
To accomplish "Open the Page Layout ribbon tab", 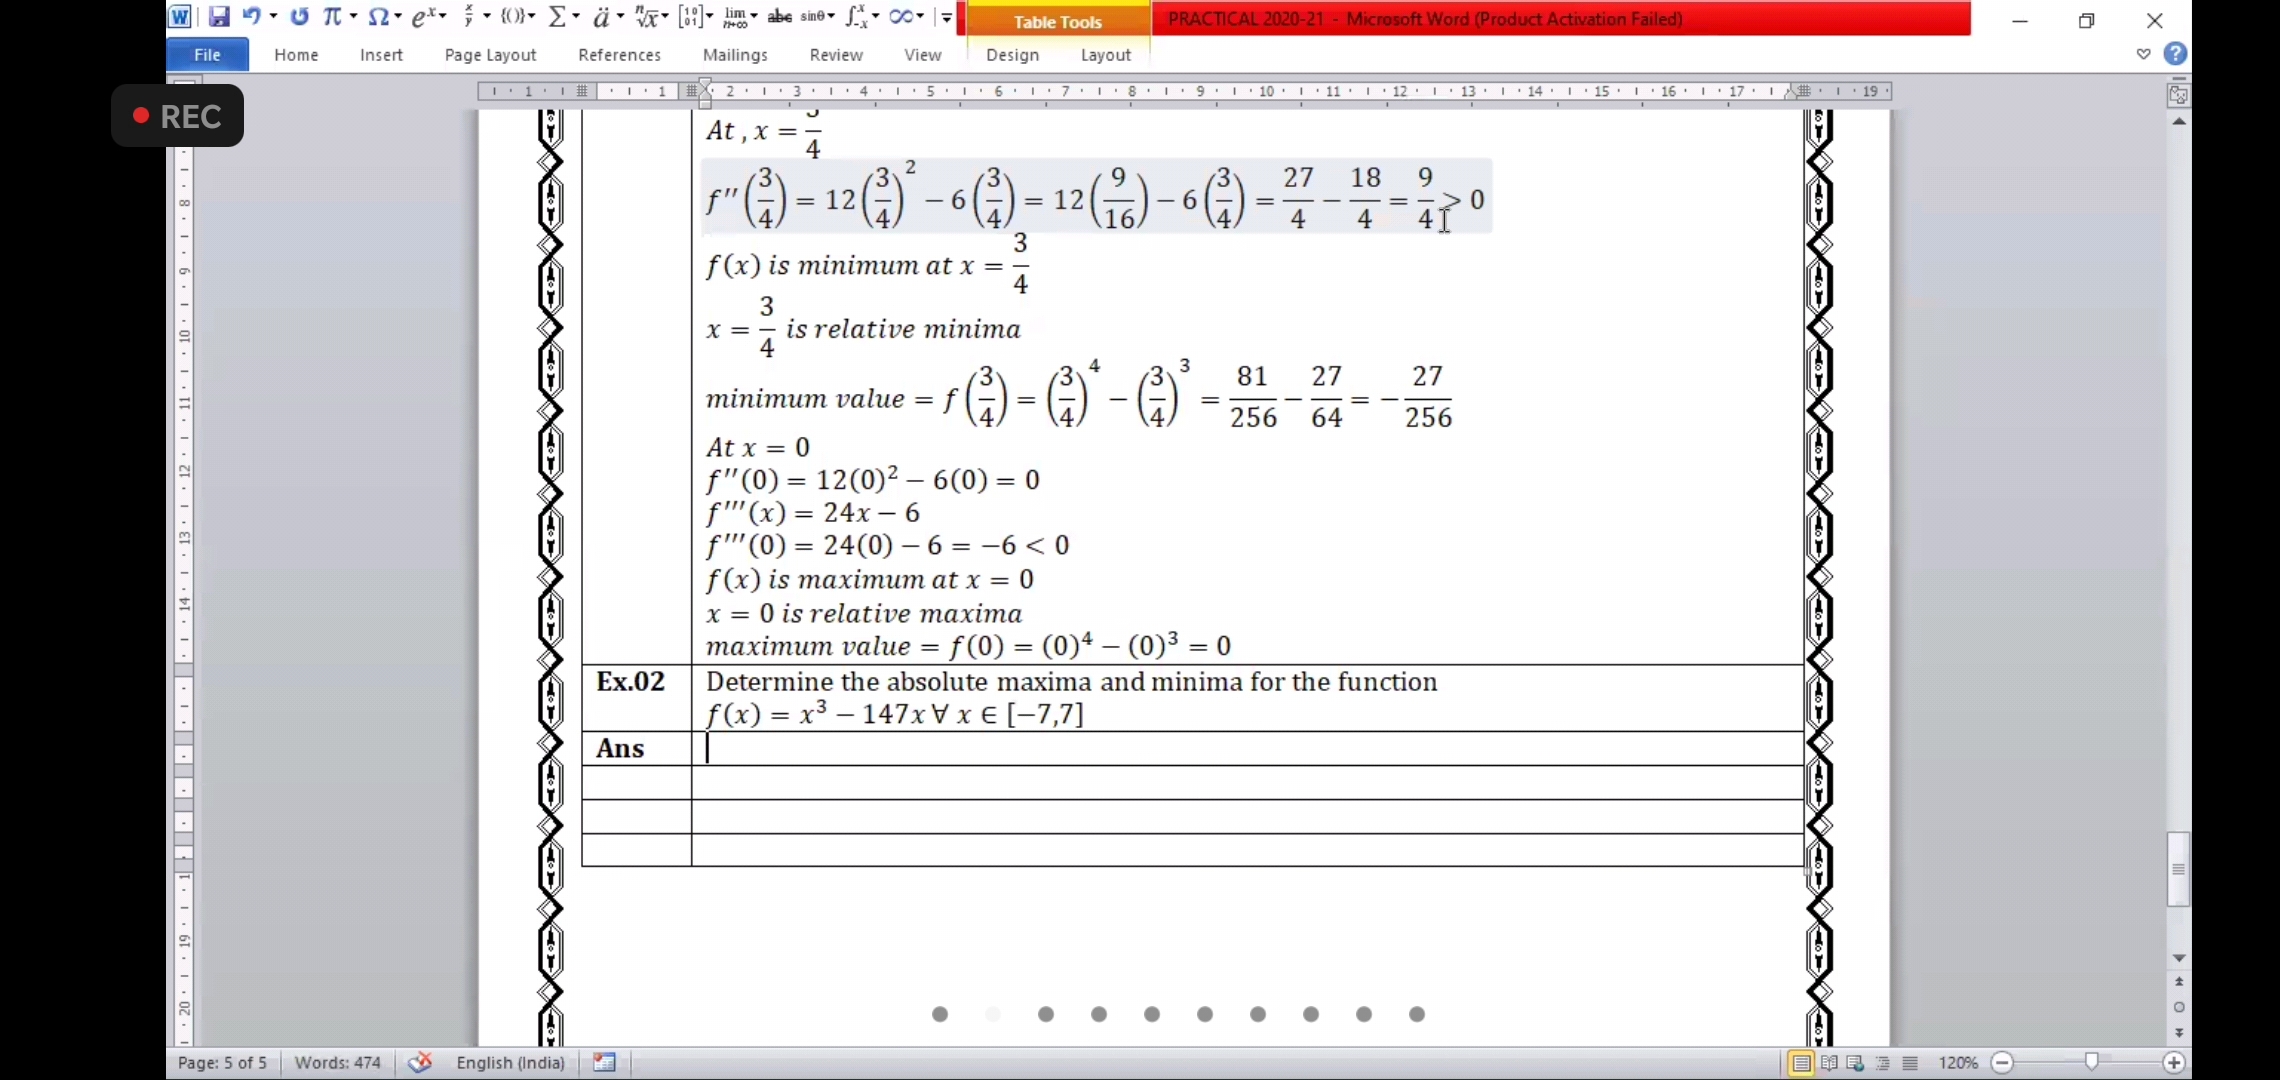I will coord(490,55).
